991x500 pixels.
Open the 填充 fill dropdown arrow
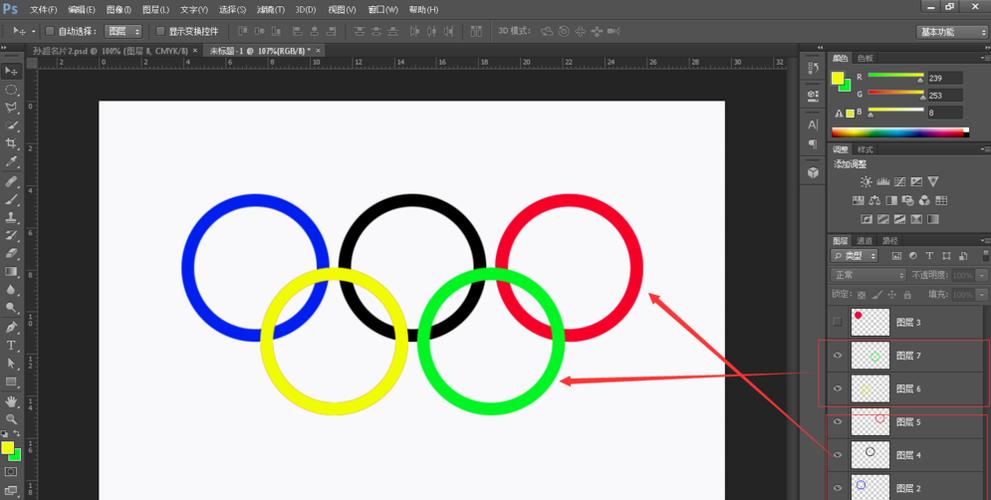(982, 295)
